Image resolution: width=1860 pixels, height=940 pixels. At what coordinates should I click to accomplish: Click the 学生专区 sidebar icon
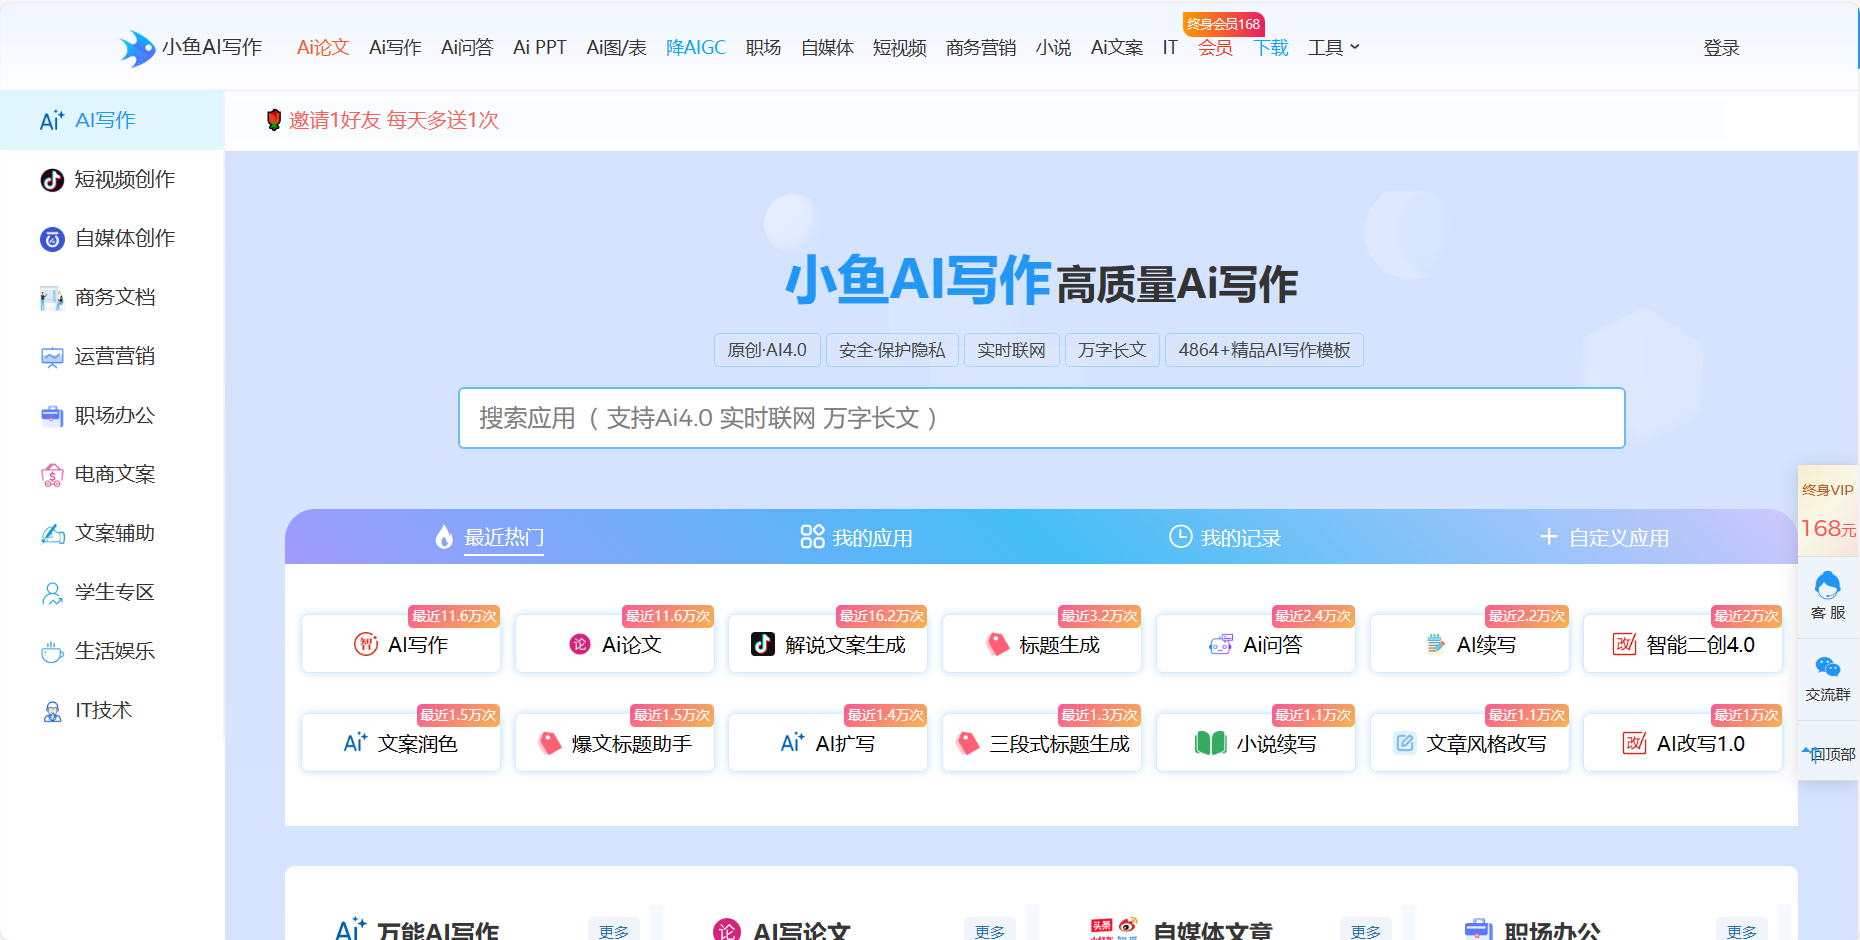tap(52, 593)
